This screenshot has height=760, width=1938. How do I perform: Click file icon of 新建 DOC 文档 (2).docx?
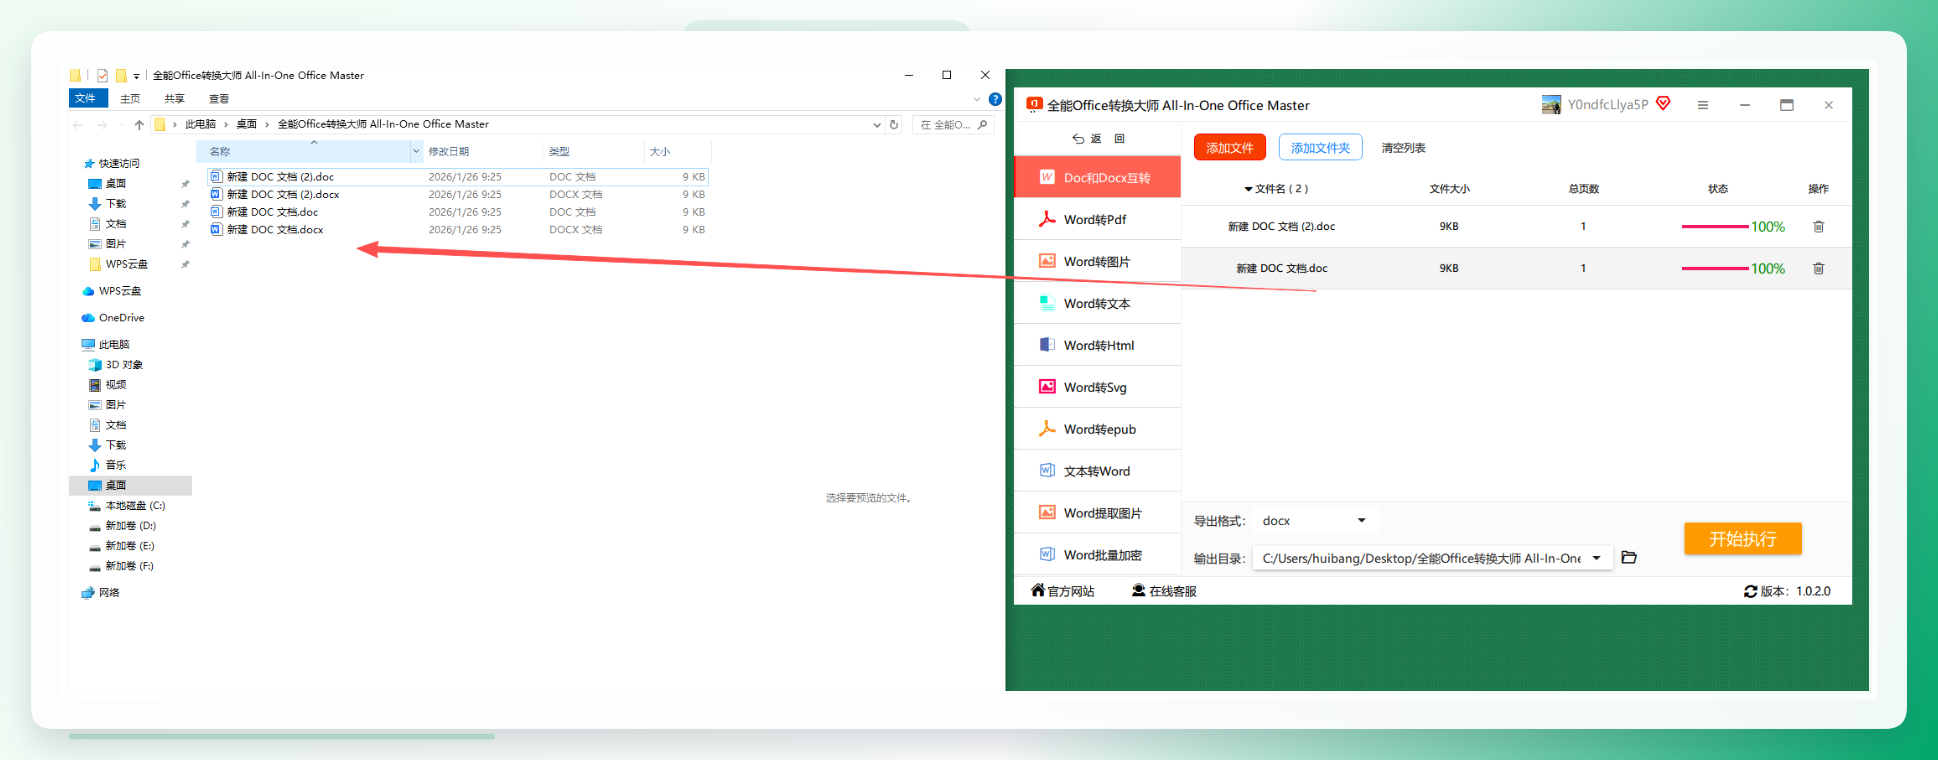pyautogui.click(x=216, y=194)
